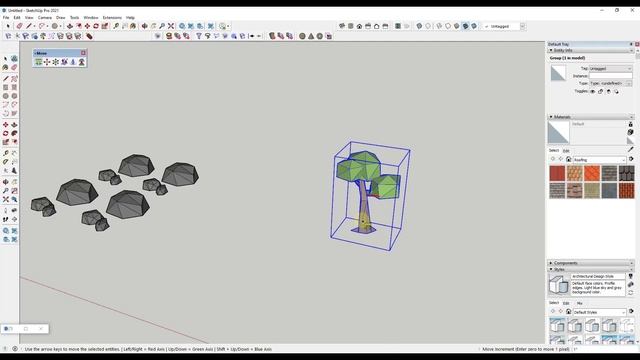
Task: Click Zoom Extents in top toolbar
Action: (171, 26)
